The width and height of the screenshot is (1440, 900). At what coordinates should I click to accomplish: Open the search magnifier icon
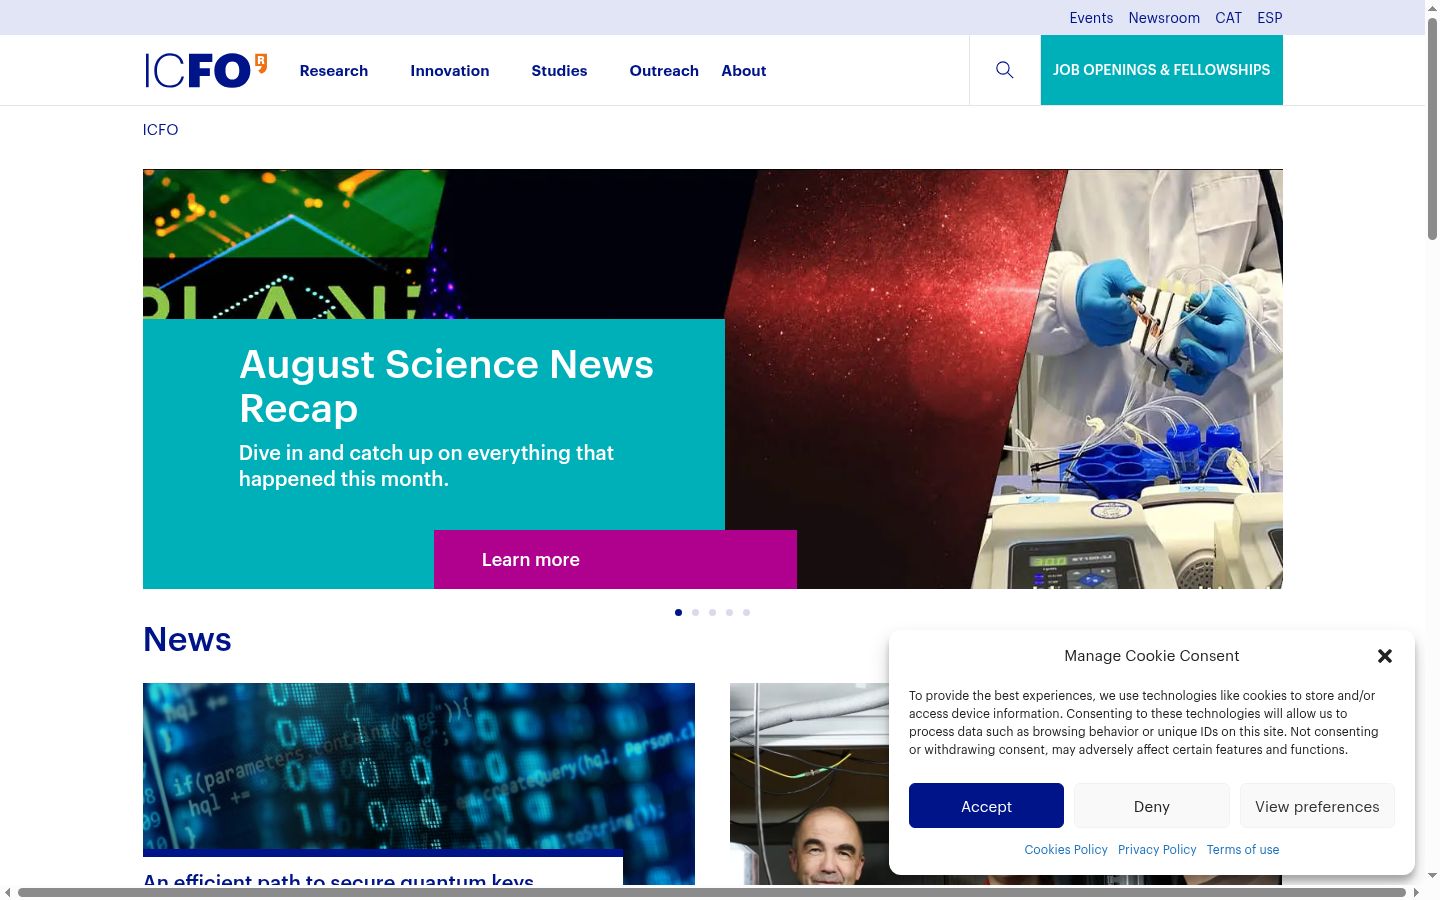point(1005,70)
